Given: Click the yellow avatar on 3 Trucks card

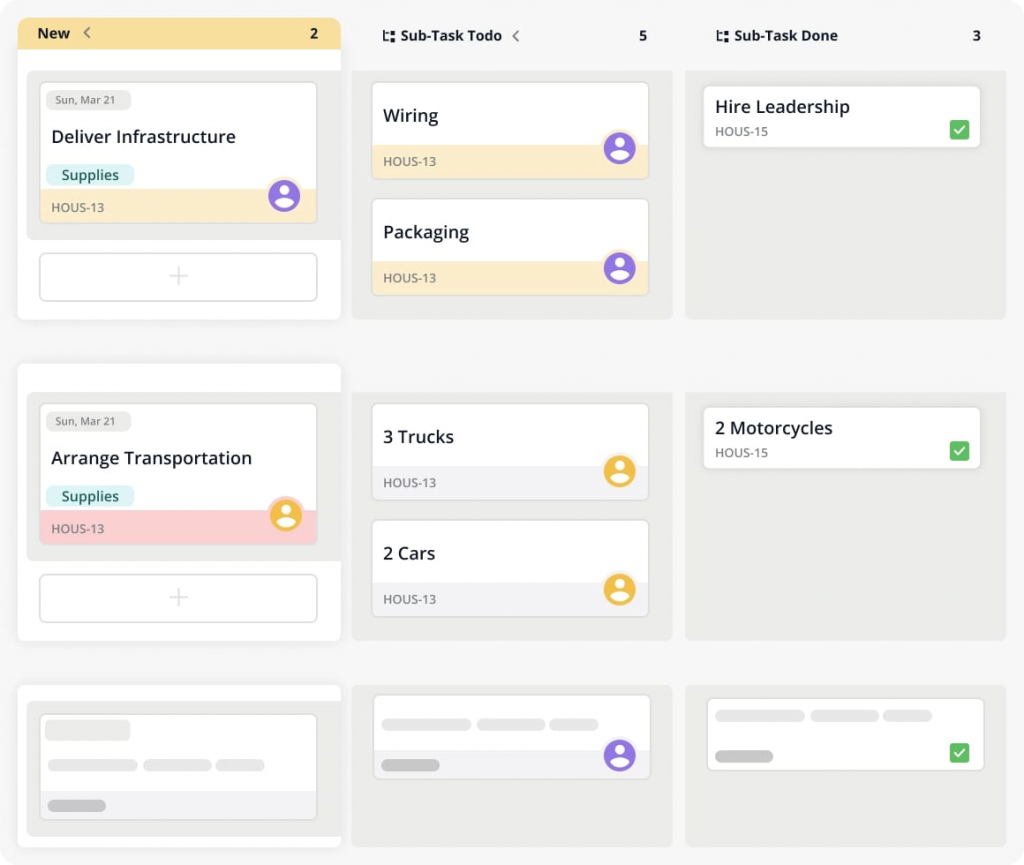Looking at the screenshot, I should (619, 471).
